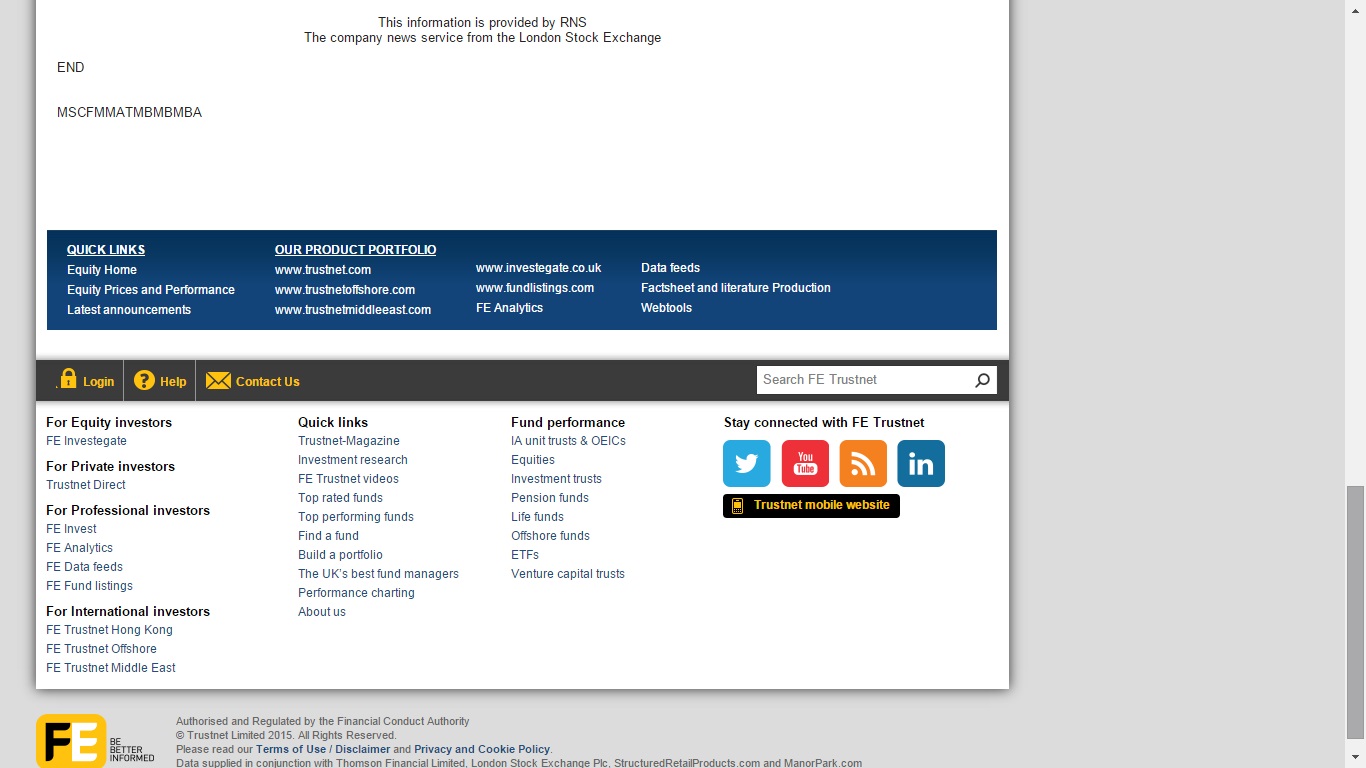The width and height of the screenshot is (1366, 768).
Task: Open the RSS feed icon
Action: (x=863, y=464)
